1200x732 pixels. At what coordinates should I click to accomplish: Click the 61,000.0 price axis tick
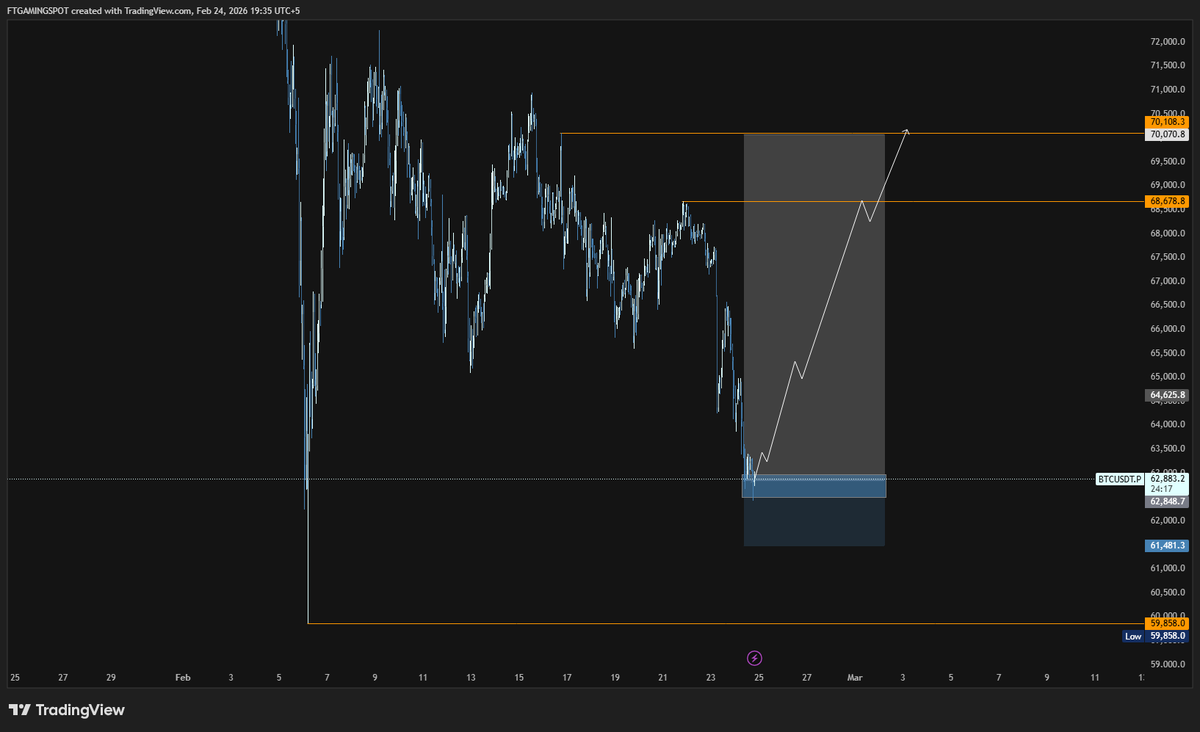point(1168,568)
